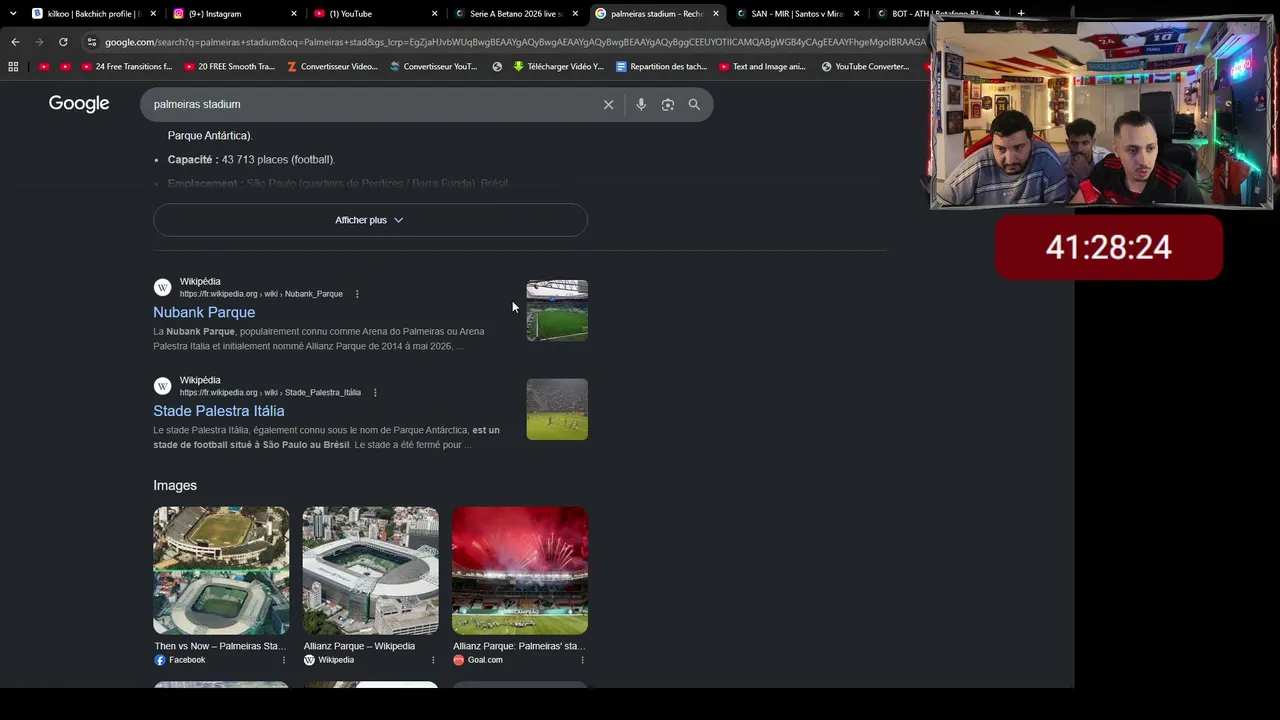Open the Convertisseur Video bookmark
The height and width of the screenshot is (720, 1280).
point(332,67)
